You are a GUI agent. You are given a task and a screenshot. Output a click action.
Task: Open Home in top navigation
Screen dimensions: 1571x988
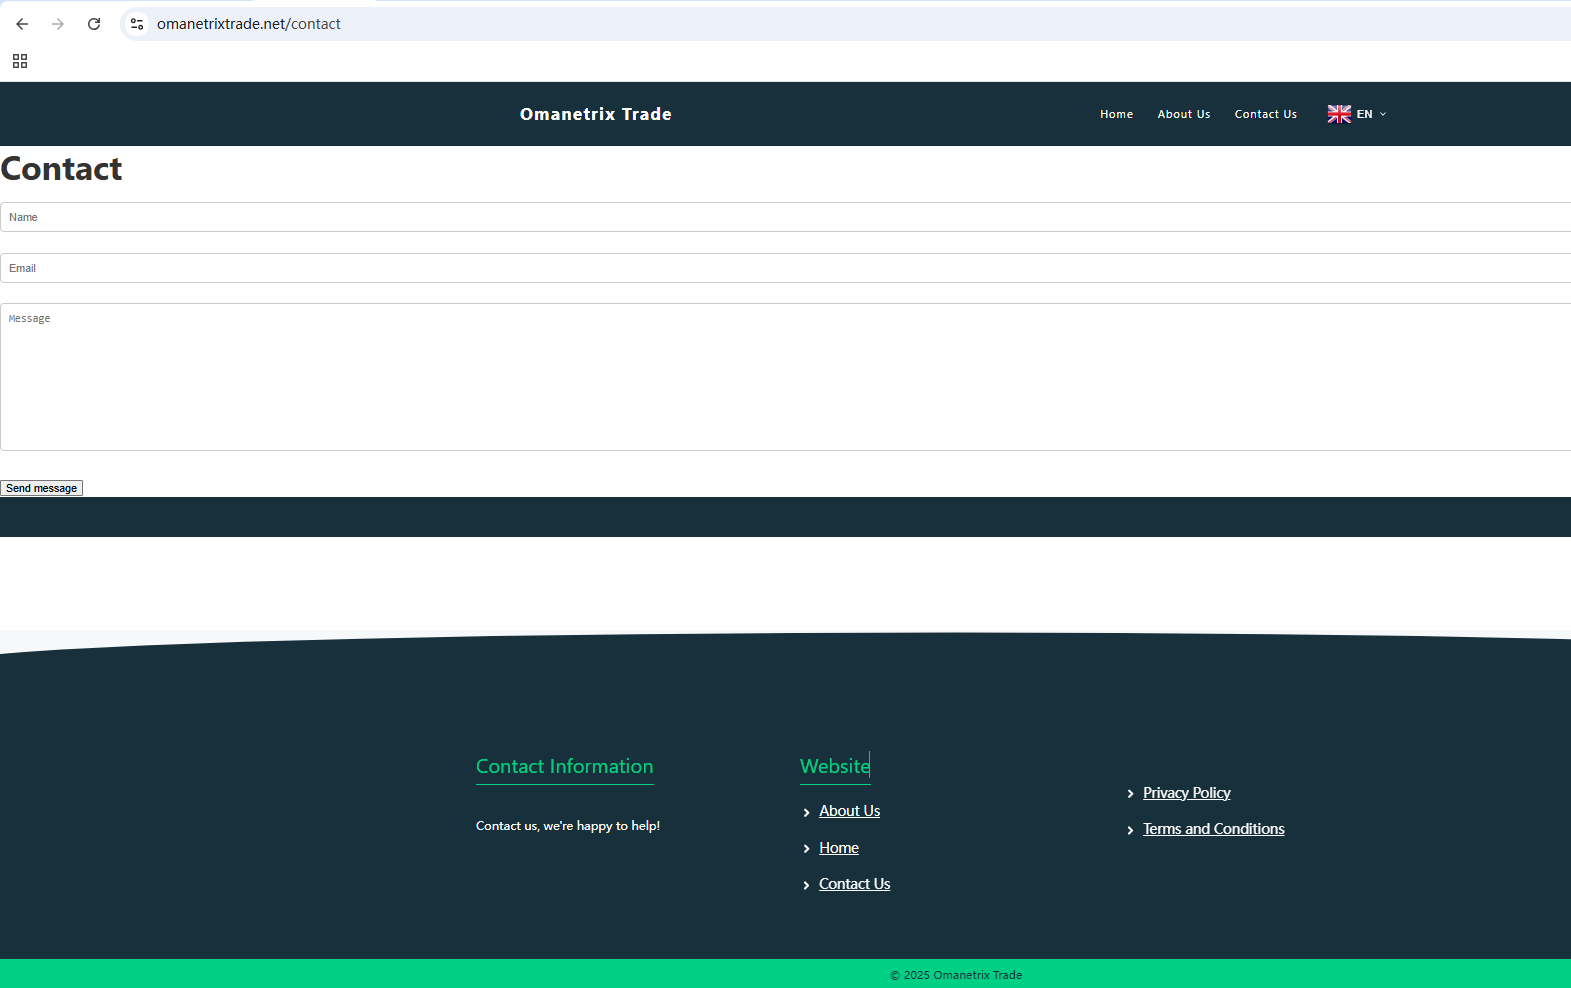click(1116, 114)
